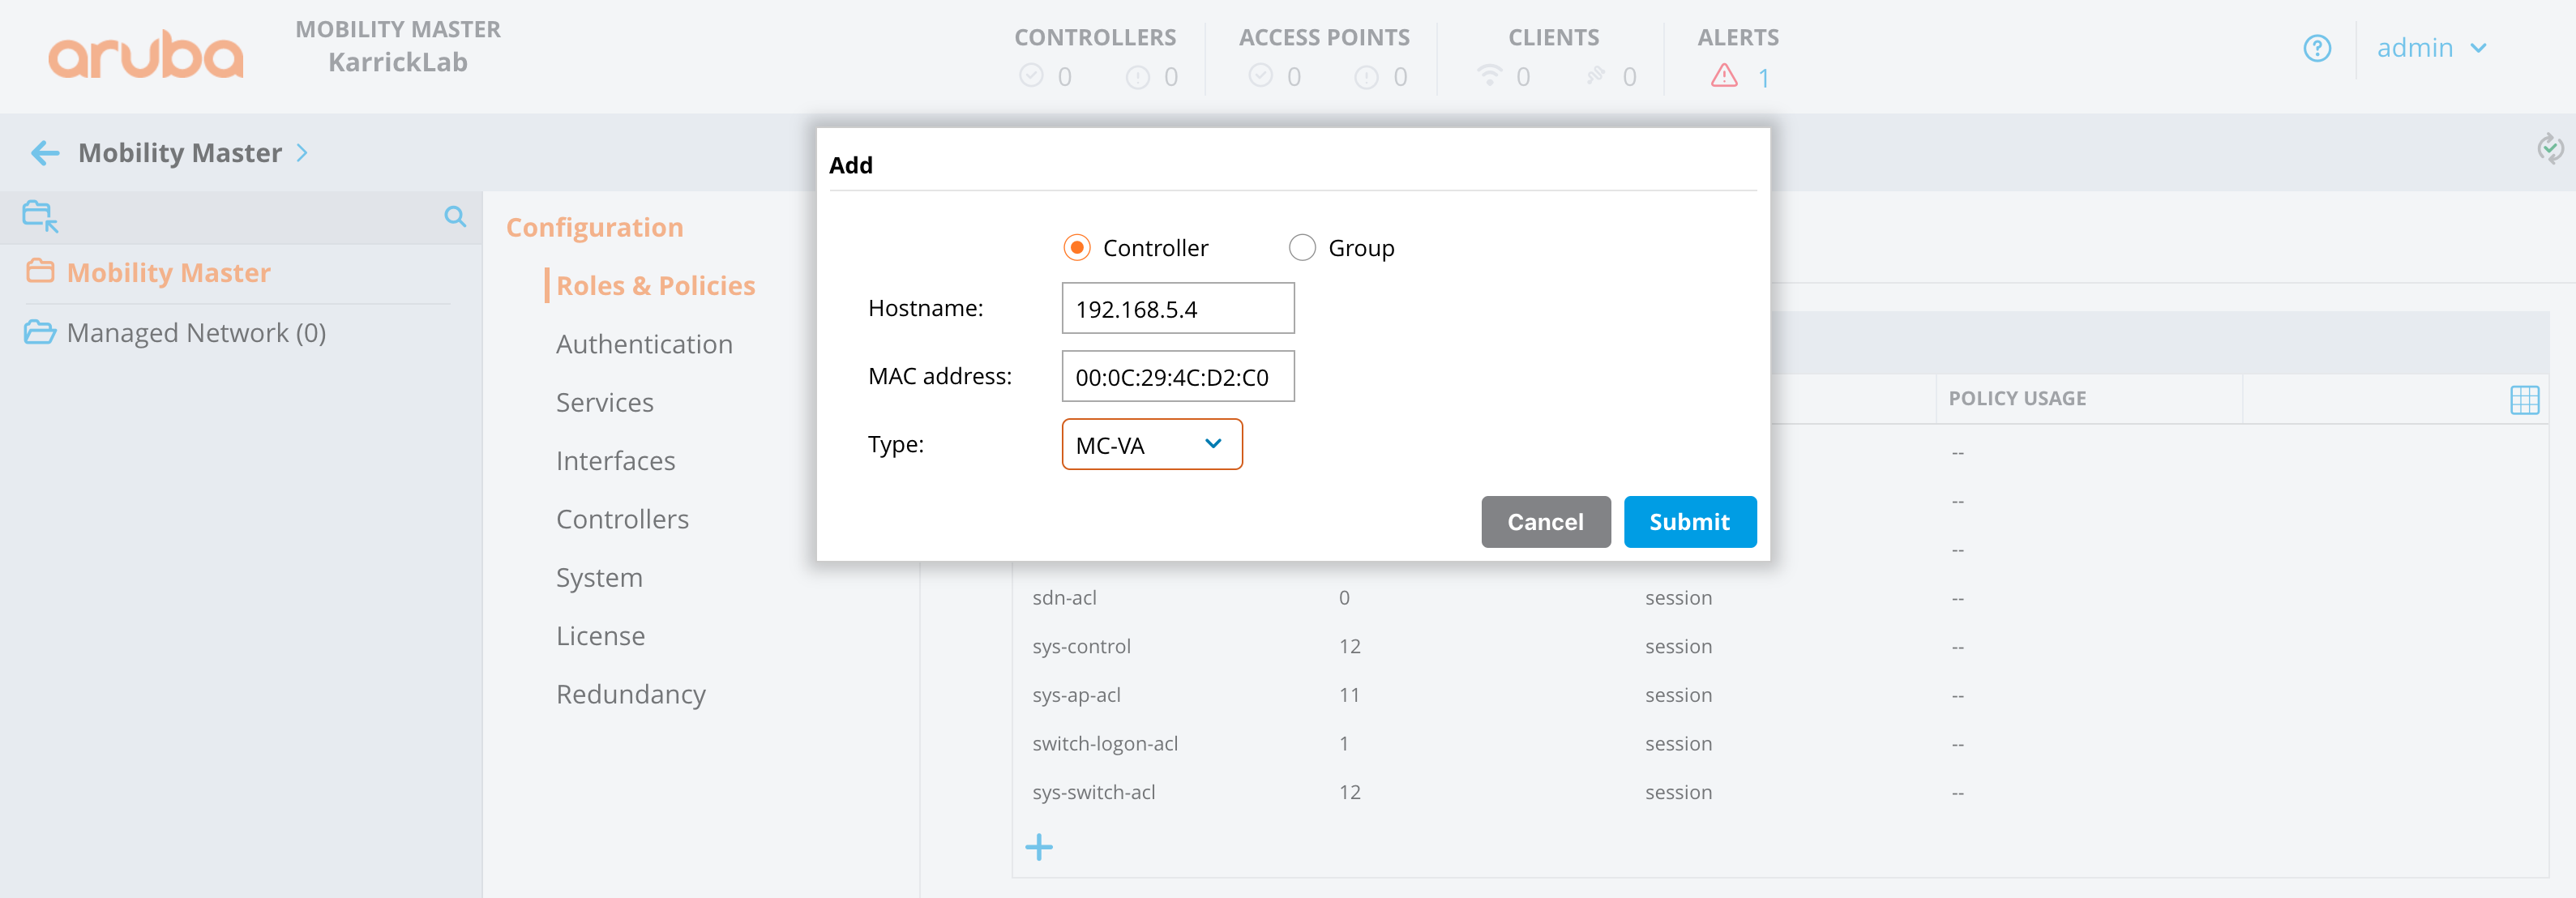The height and width of the screenshot is (898, 2576).
Task: Click the pending changes sync icon
Action: pyautogui.click(x=2549, y=149)
